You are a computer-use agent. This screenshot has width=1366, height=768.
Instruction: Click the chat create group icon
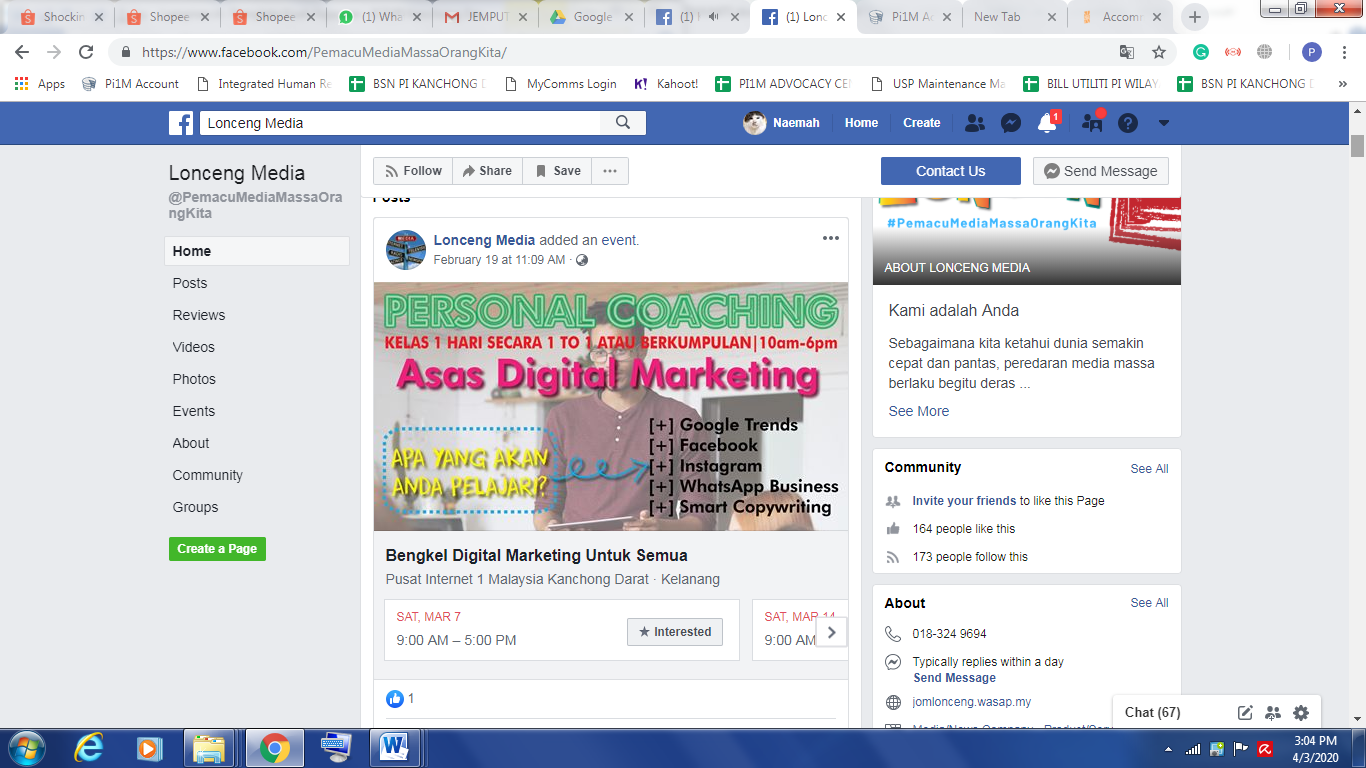1273,712
